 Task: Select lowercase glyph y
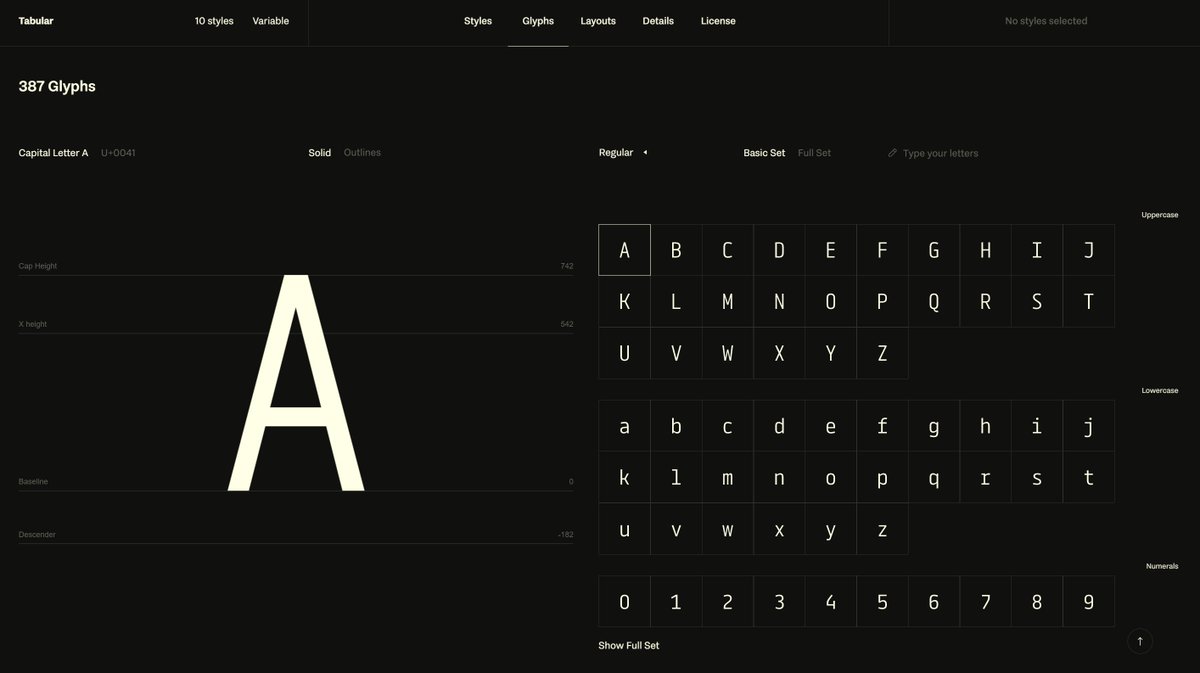click(831, 529)
